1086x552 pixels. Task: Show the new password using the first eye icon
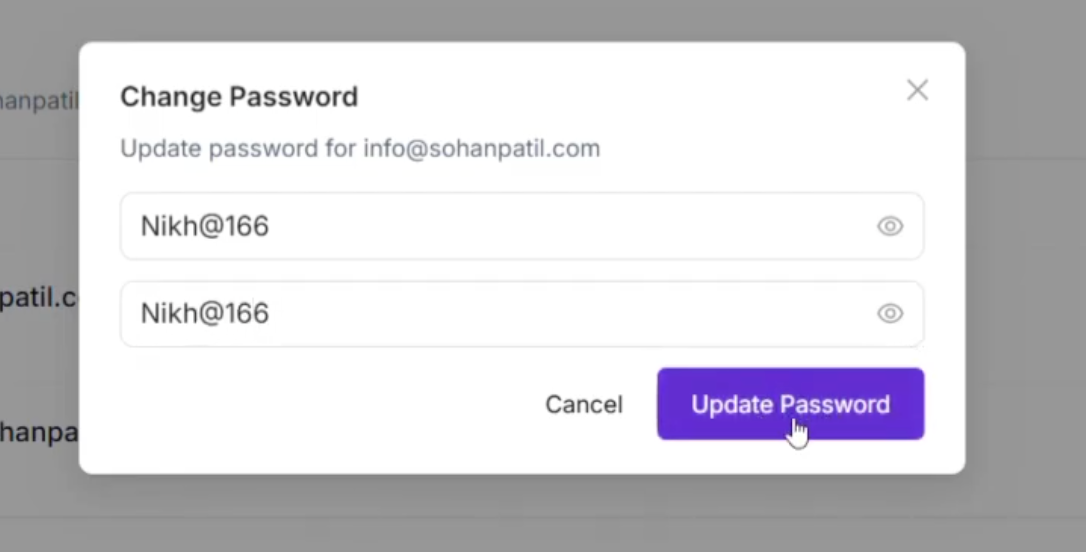click(890, 226)
